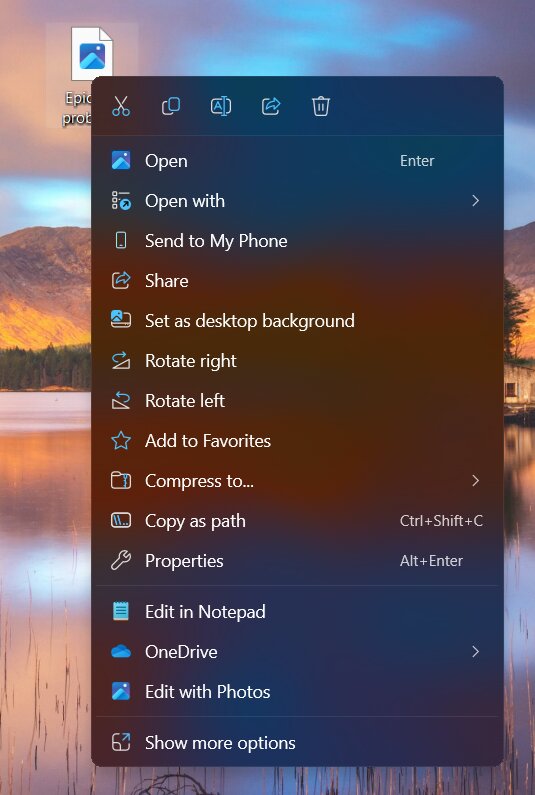Click the Show more options icon
Image resolution: width=535 pixels, height=795 pixels.
click(121, 742)
